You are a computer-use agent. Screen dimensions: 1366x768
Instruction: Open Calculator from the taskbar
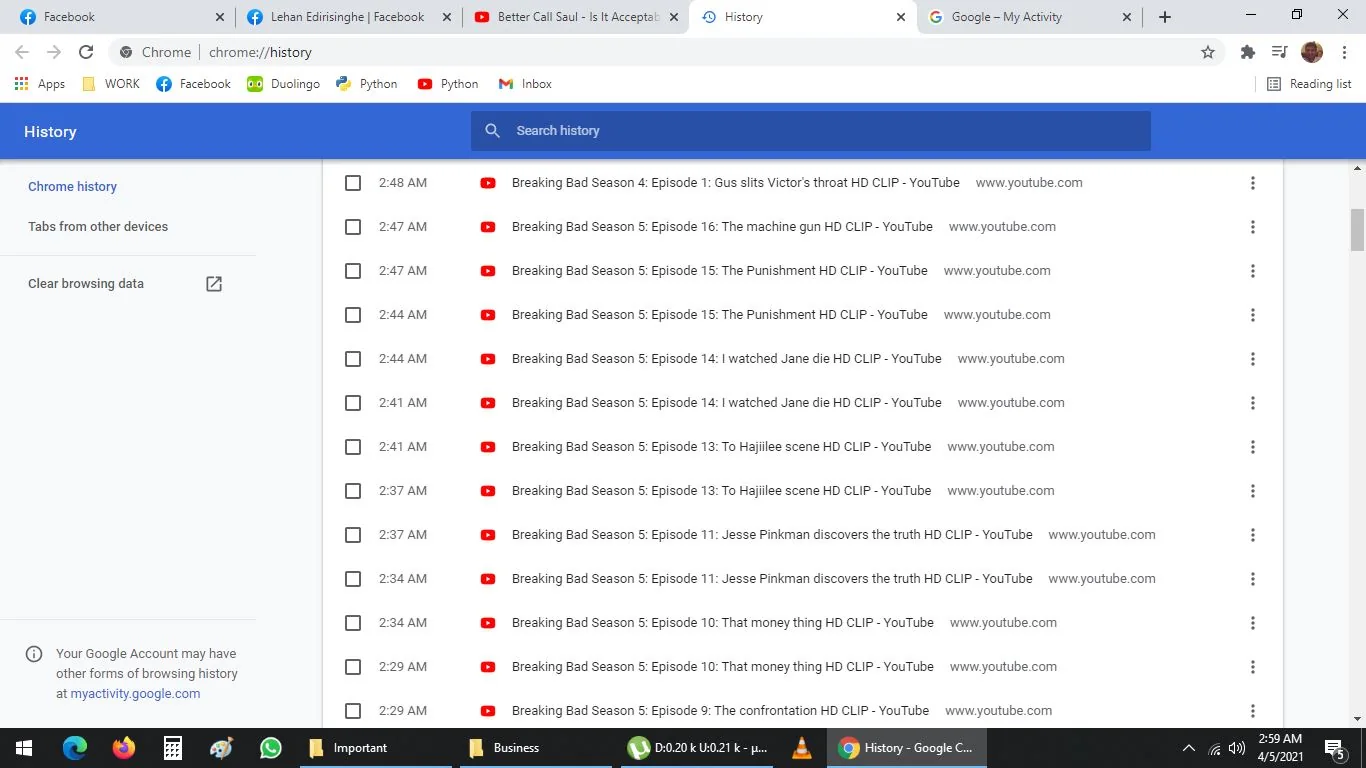pyautogui.click(x=173, y=748)
